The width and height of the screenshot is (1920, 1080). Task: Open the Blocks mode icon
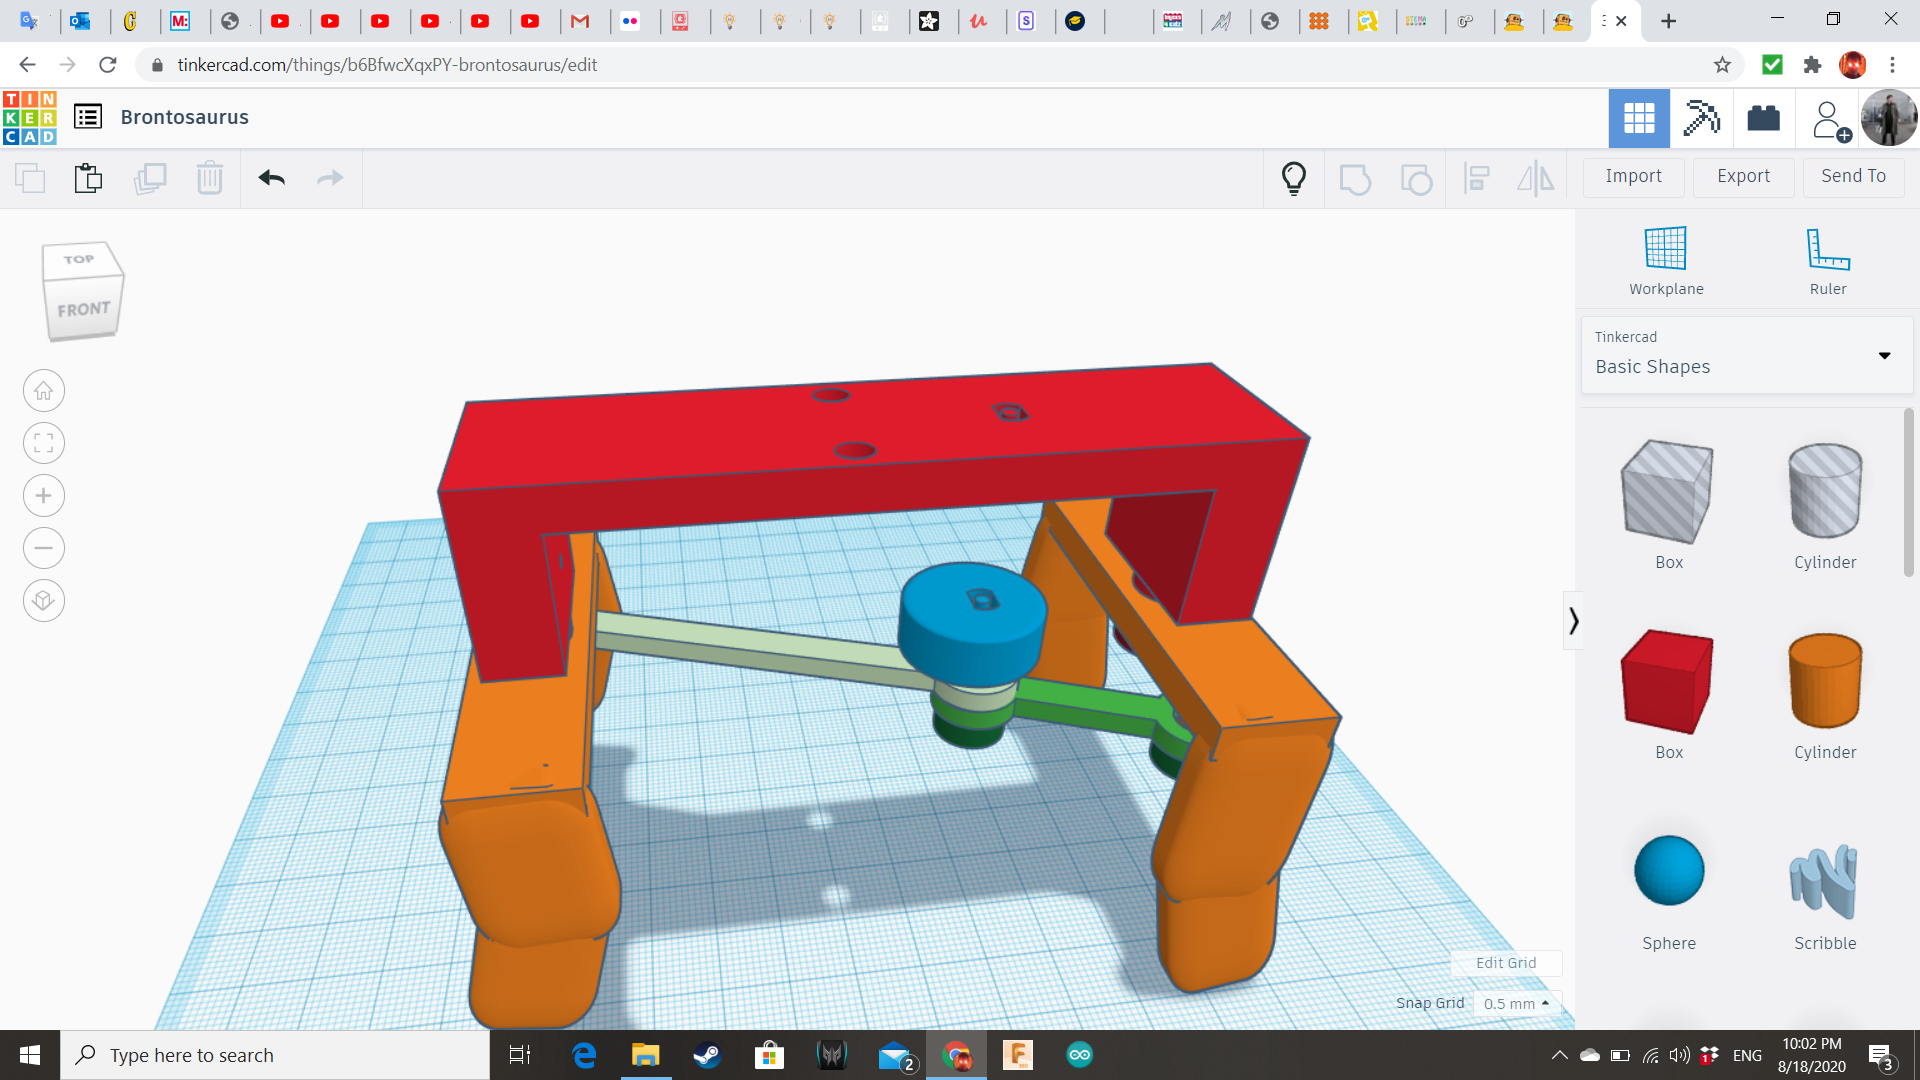pos(1701,118)
